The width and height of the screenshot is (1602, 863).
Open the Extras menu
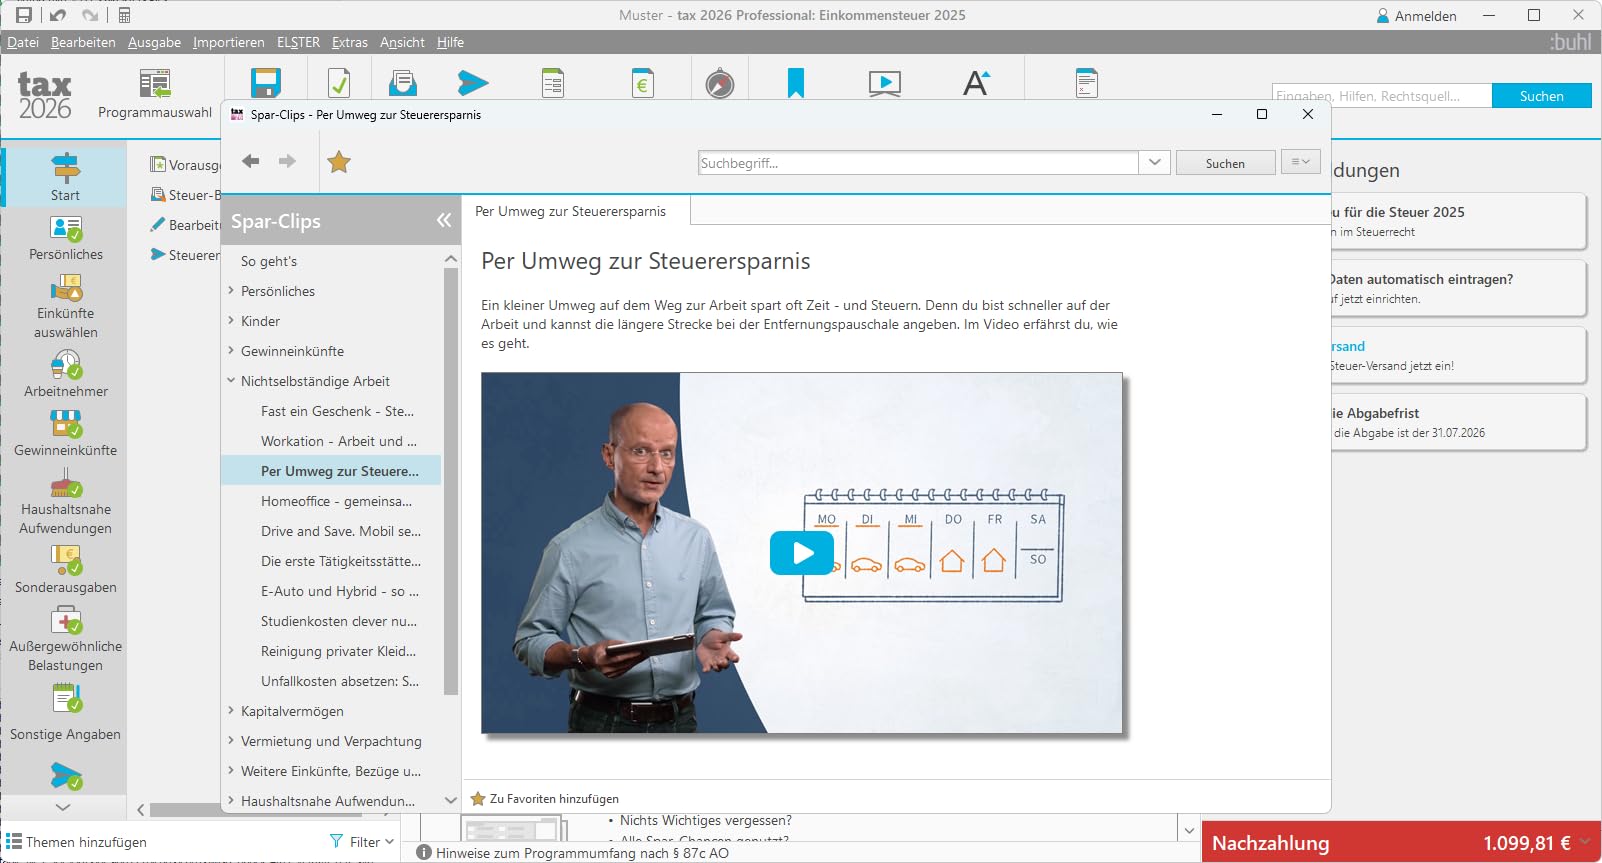(x=350, y=42)
